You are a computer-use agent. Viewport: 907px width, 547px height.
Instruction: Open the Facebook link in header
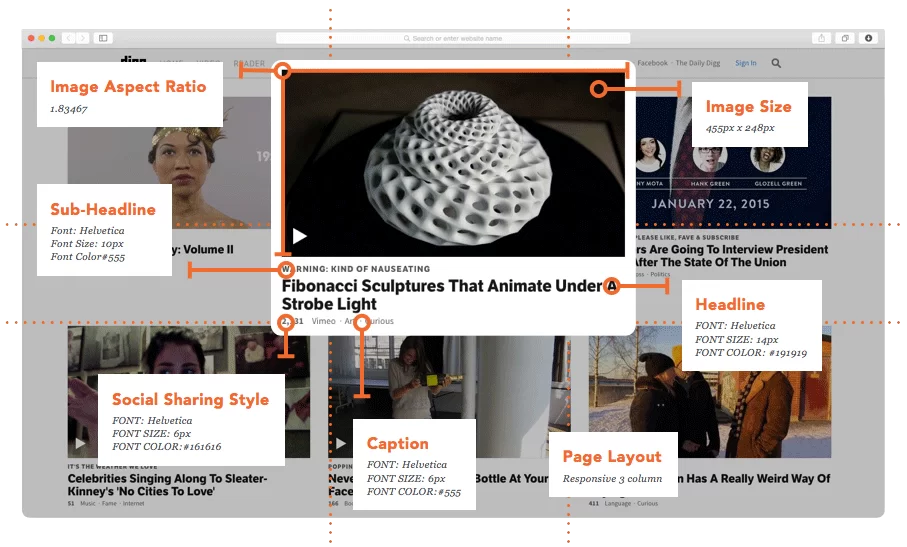tap(652, 63)
